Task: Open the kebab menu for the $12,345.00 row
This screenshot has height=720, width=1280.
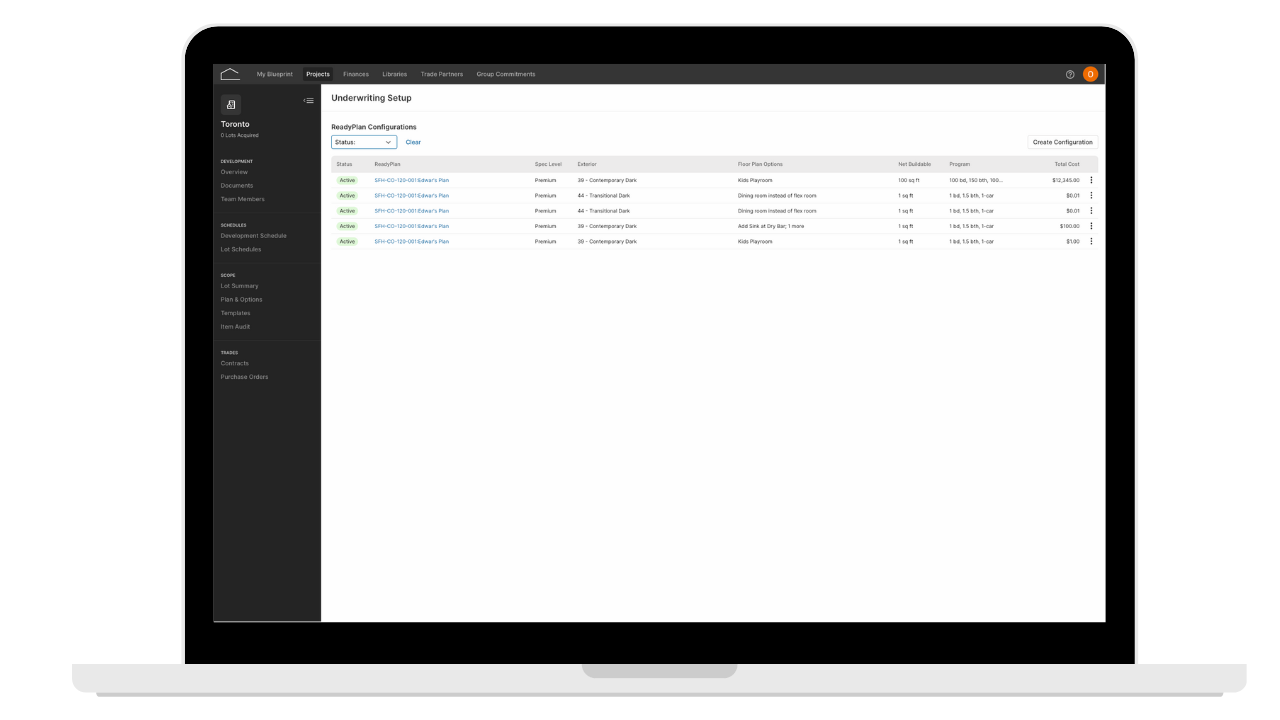Action: (1091, 180)
